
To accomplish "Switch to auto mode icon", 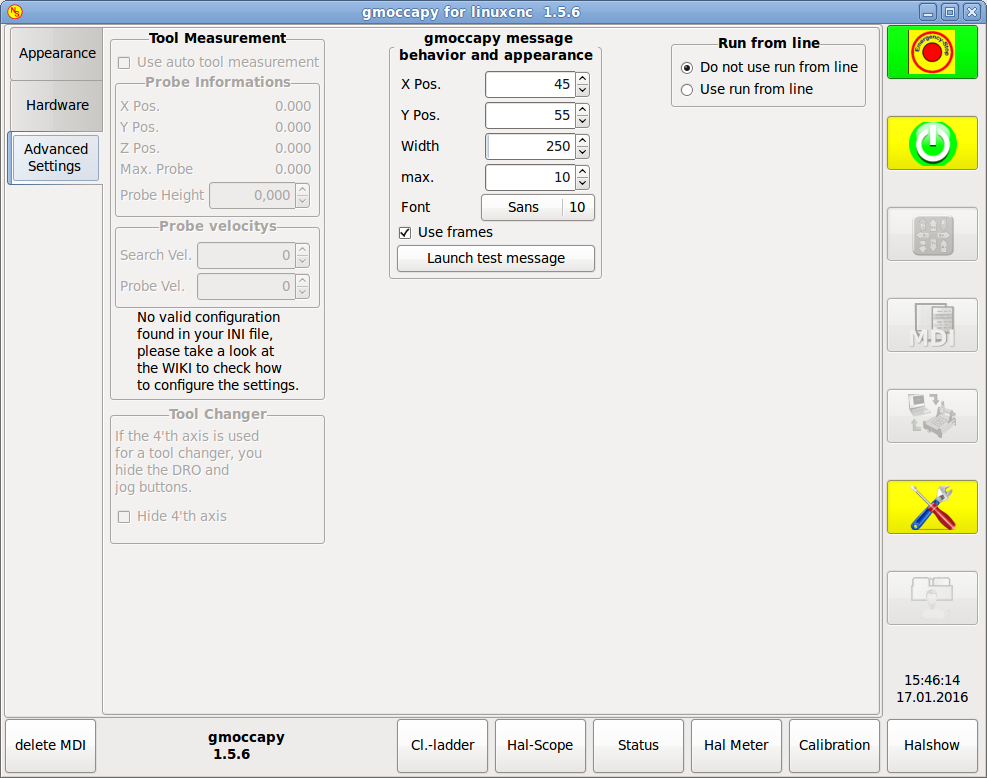I will 931,416.
